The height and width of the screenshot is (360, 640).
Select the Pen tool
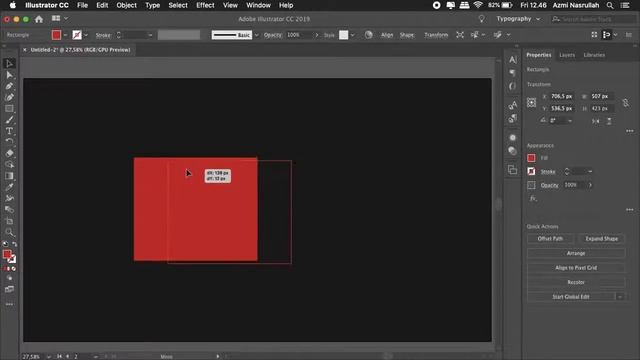point(9,86)
